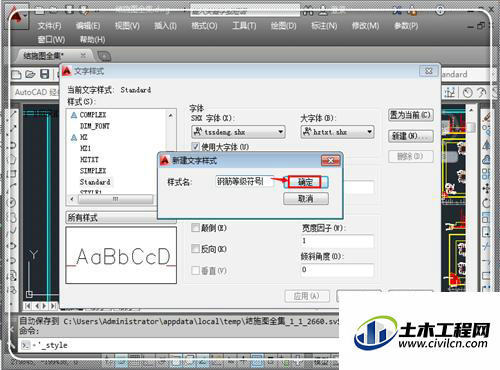Enable the 反向 backwards checkbox
Viewport: 500px width, 370px height.
tap(195, 248)
